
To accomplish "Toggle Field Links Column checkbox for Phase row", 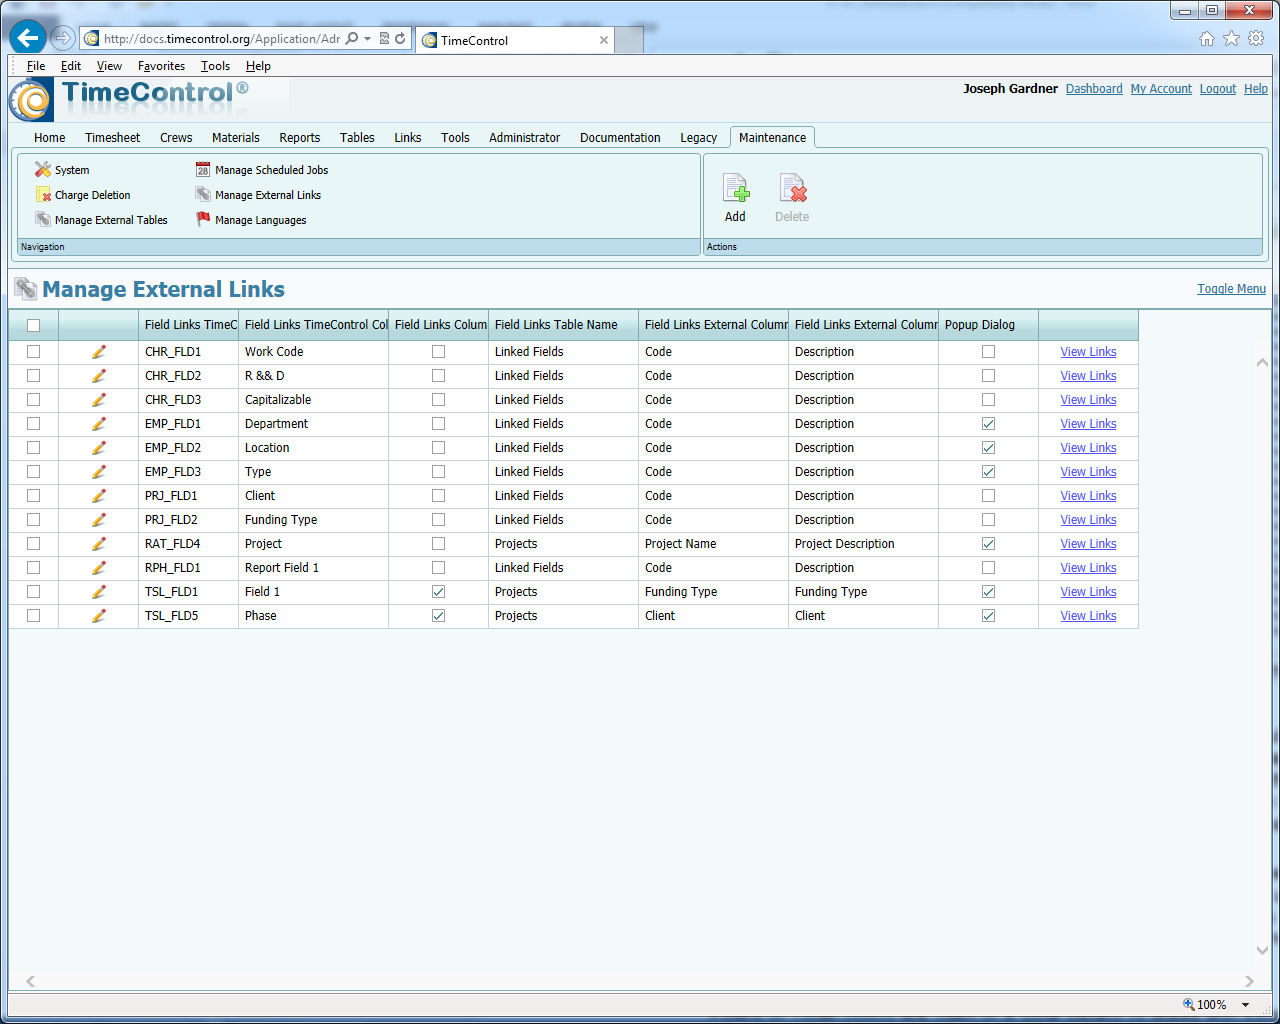I will point(439,616).
